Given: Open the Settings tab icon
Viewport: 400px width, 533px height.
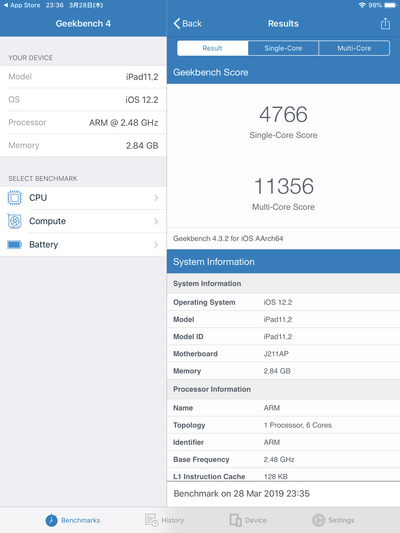Looking at the screenshot, I should click(x=318, y=520).
